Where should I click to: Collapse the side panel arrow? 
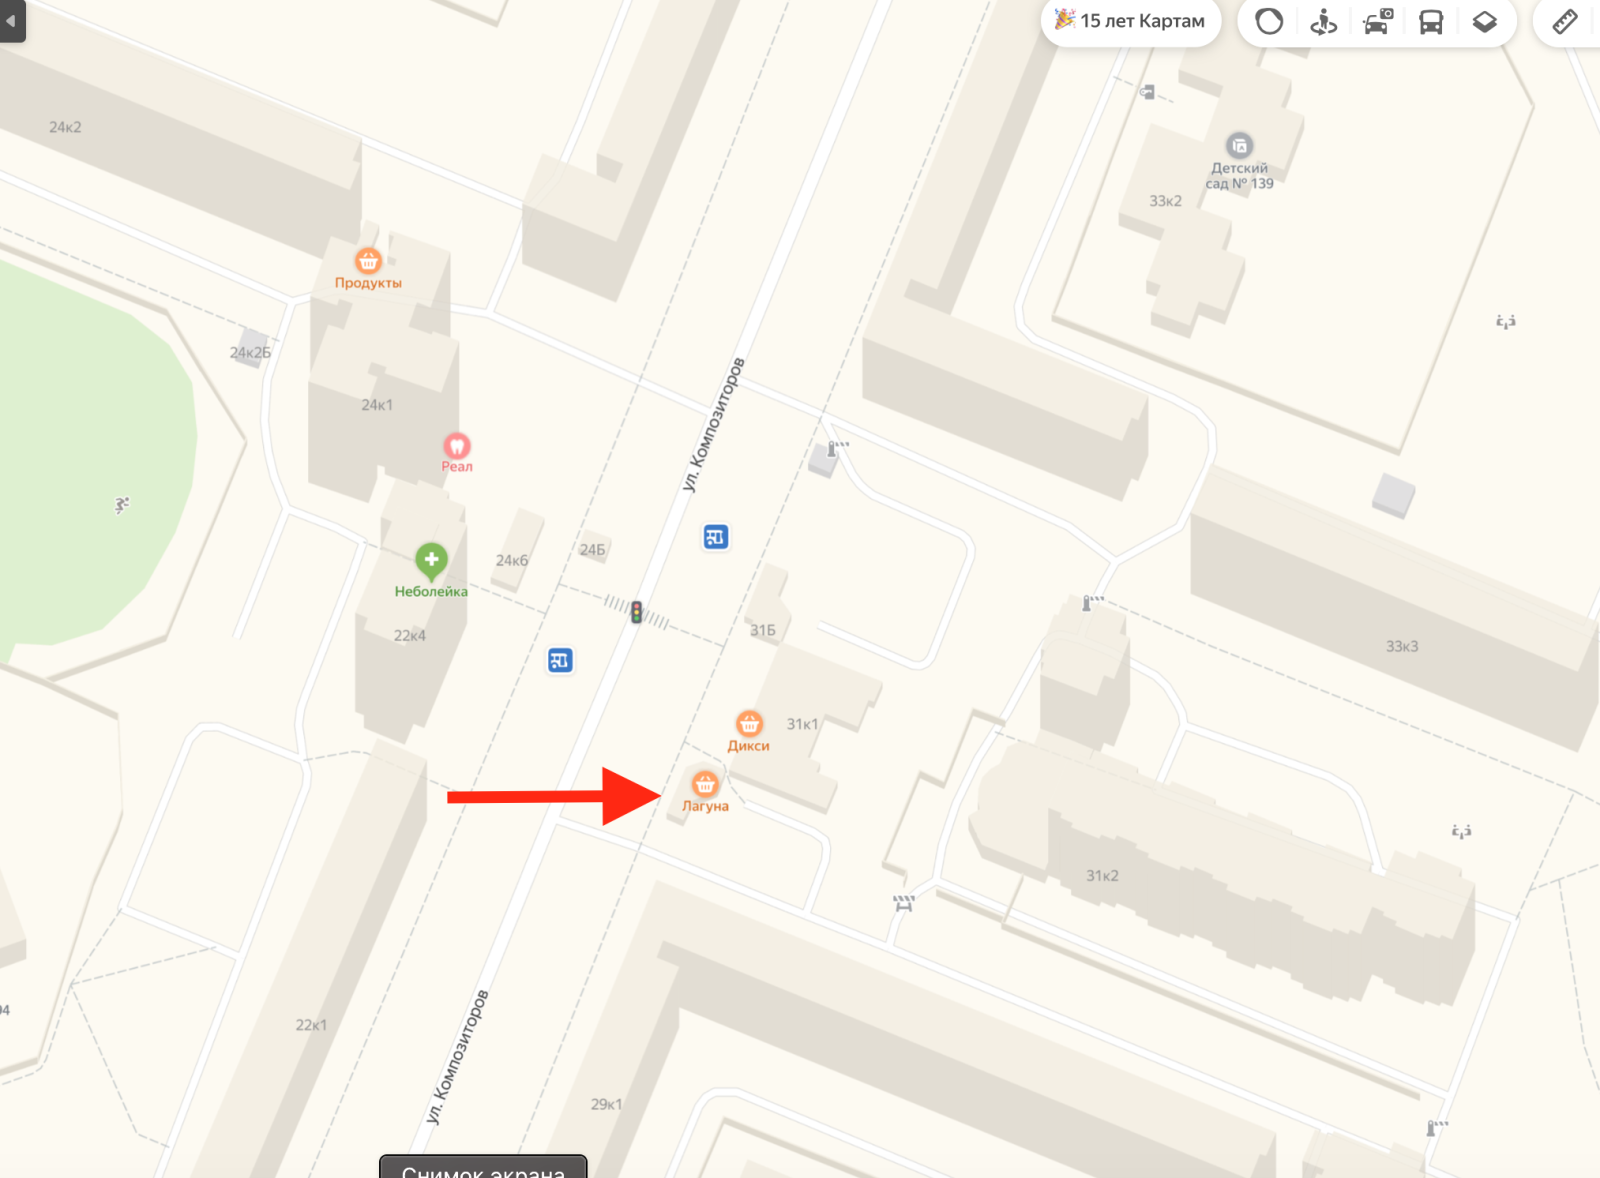click(12, 21)
